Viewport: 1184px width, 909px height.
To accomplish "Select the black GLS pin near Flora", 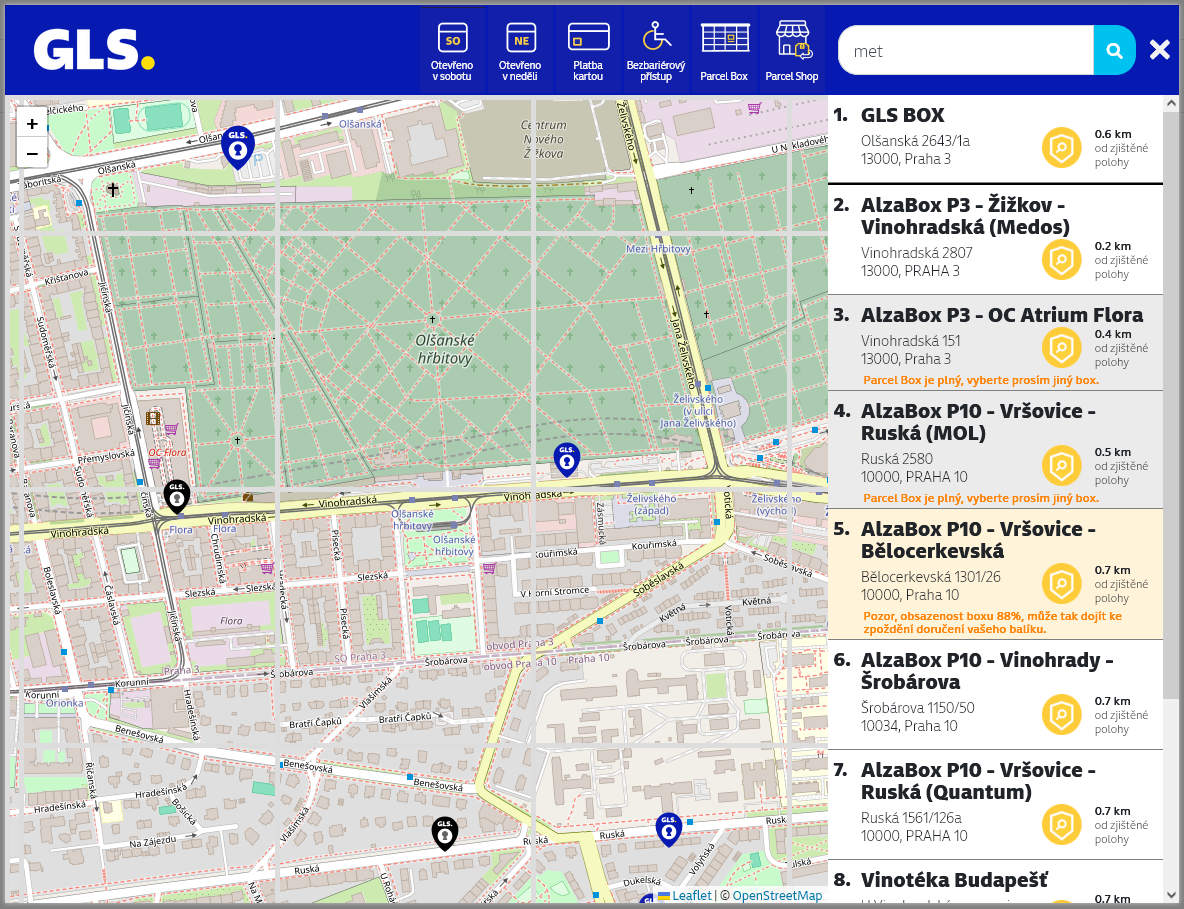I will (x=177, y=497).
